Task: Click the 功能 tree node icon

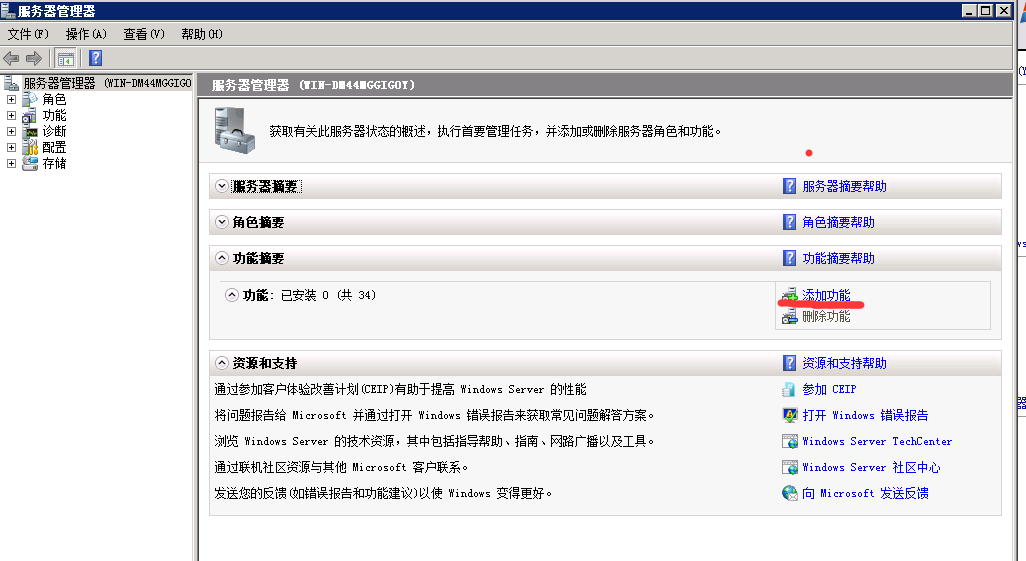Action: pyautogui.click(x=30, y=116)
